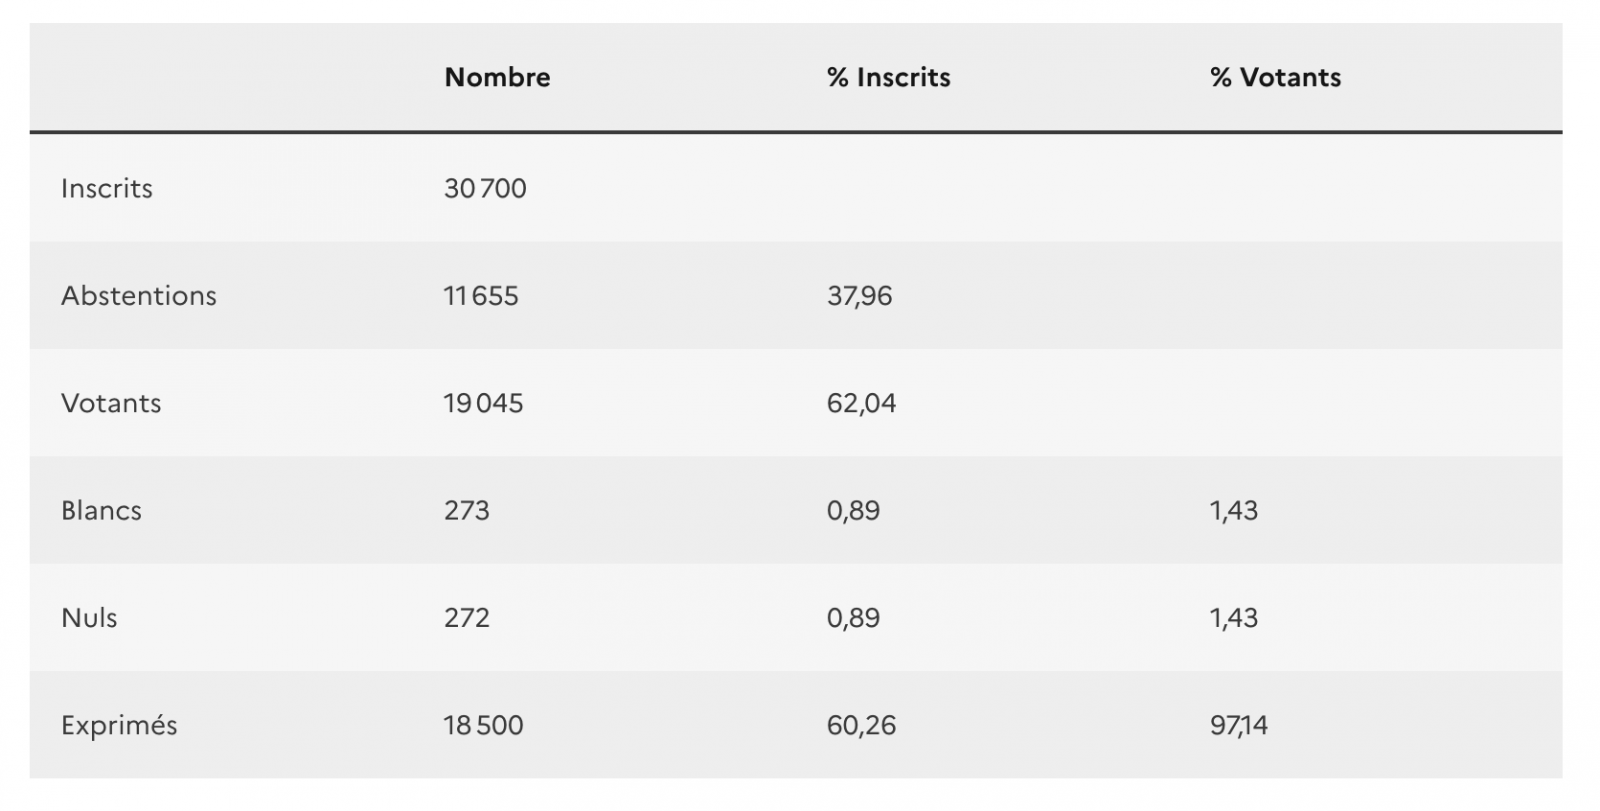Select the Abstentions row label

(x=139, y=296)
